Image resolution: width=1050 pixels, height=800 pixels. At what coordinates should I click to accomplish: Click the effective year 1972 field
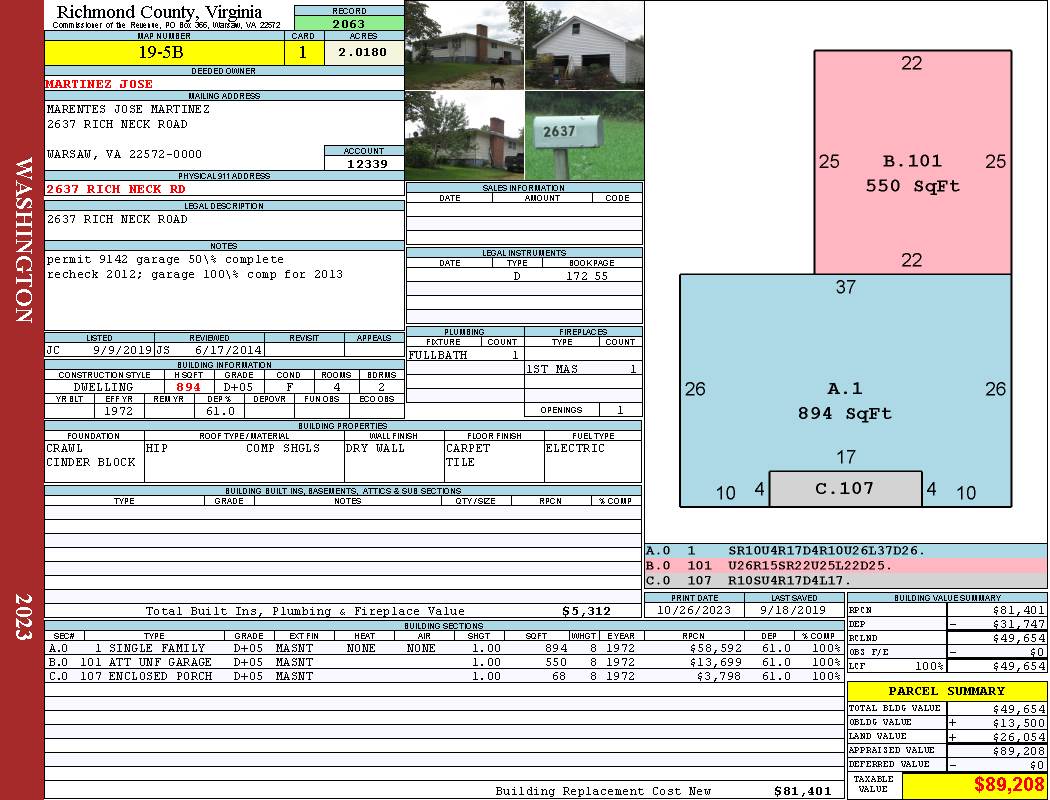[119, 411]
